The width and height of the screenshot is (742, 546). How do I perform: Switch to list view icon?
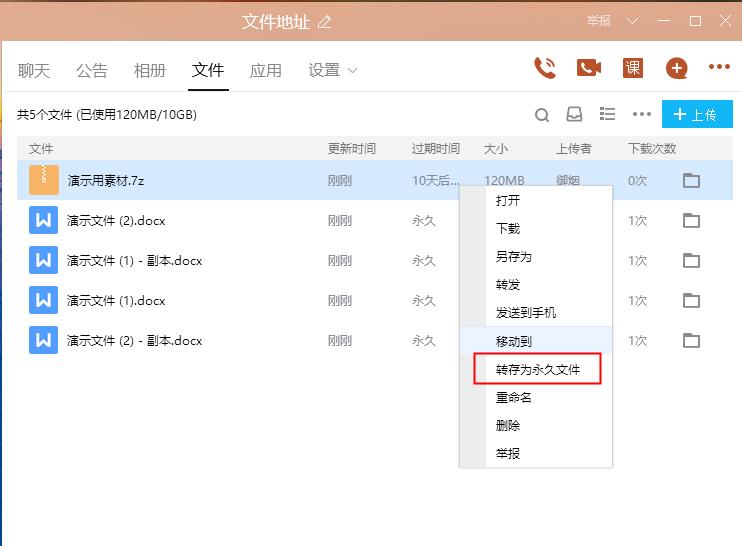(x=608, y=114)
